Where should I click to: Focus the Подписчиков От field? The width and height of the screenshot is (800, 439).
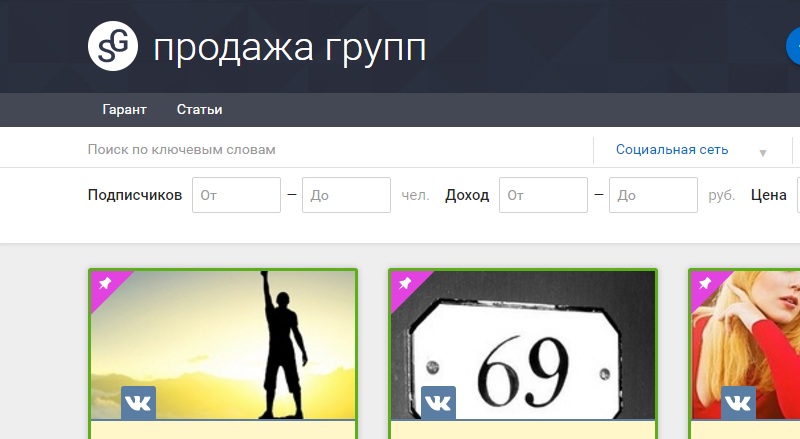[x=236, y=195]
